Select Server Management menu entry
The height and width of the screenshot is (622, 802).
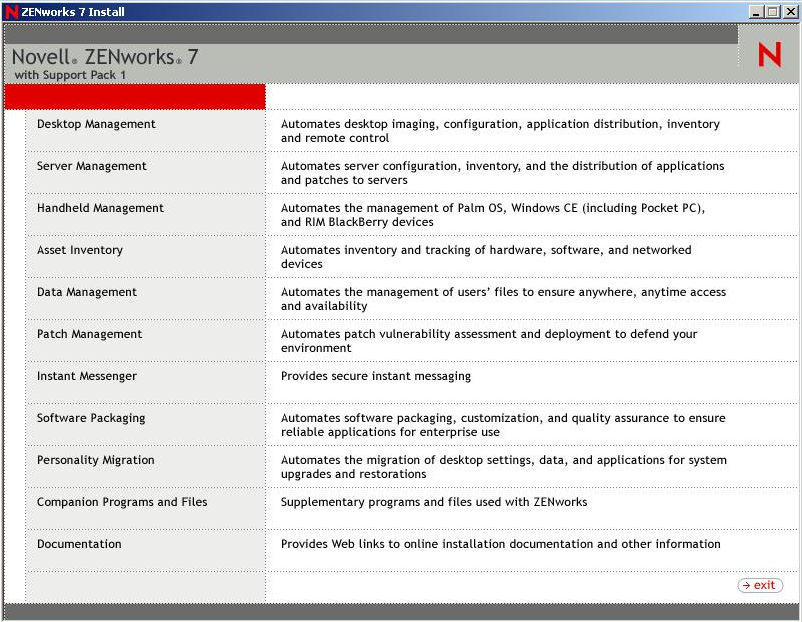[x=92, y=166]
